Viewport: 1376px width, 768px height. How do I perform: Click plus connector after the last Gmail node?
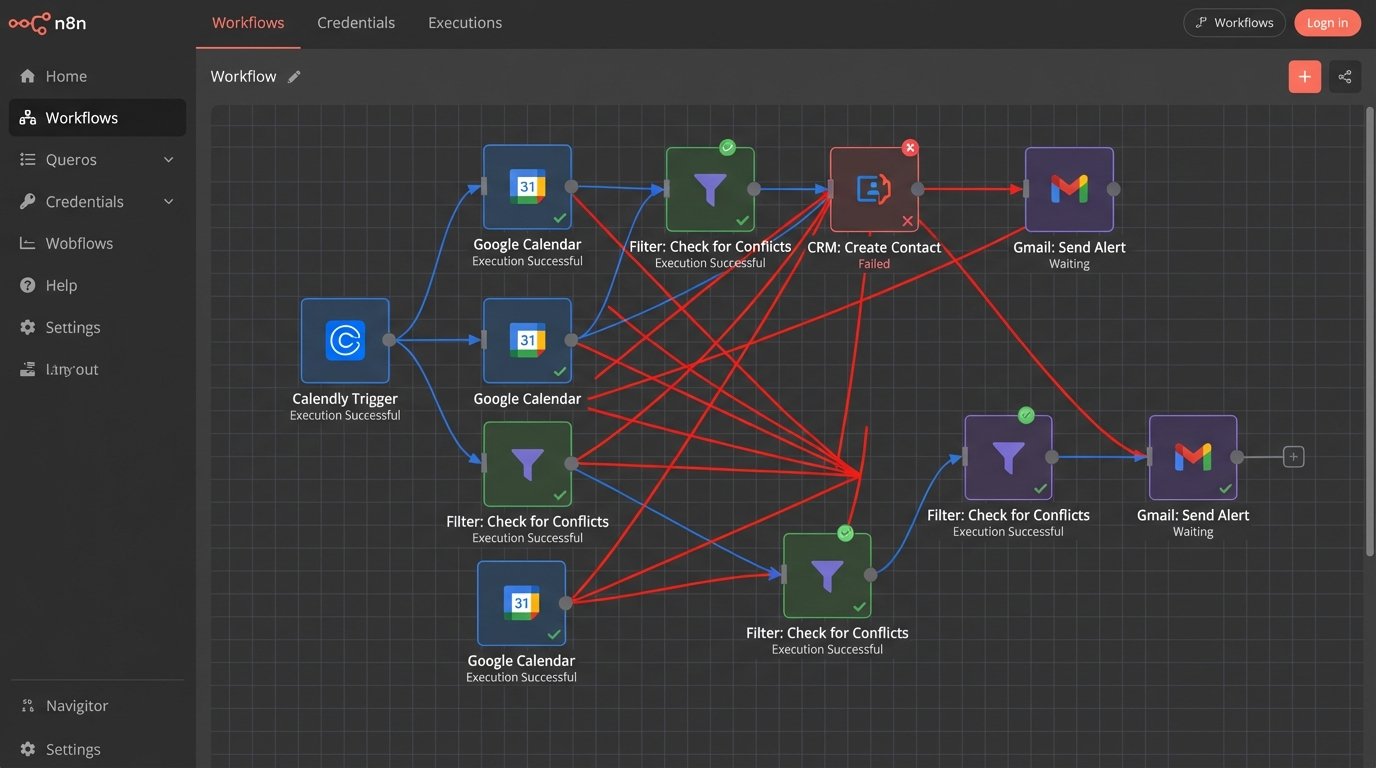1293,457
